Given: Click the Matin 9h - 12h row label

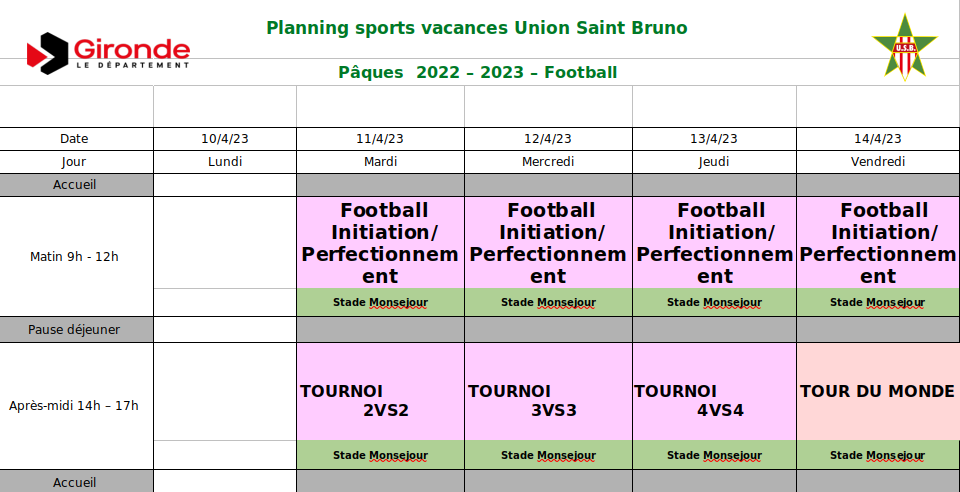Looking at the screenshot, I should tap(74, 256).
